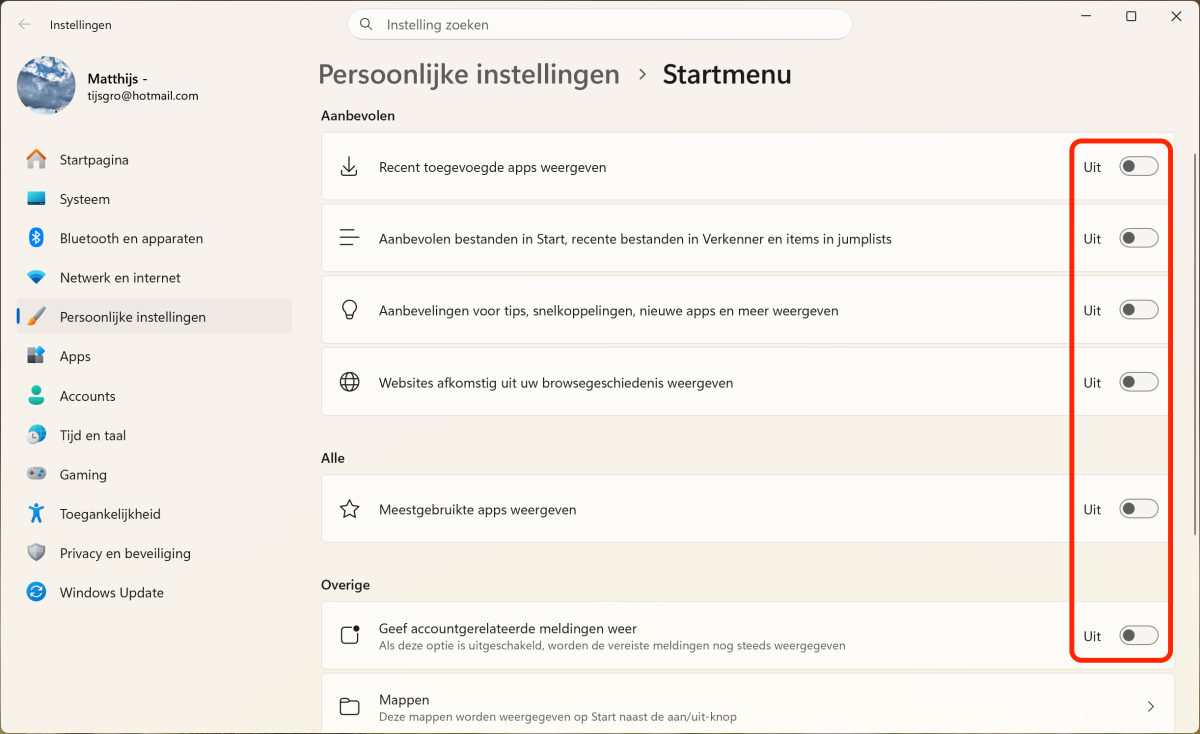Click the Bluetooth en apparaten icon
Viewport: 1200px width, 734px height.
[36, 238]
